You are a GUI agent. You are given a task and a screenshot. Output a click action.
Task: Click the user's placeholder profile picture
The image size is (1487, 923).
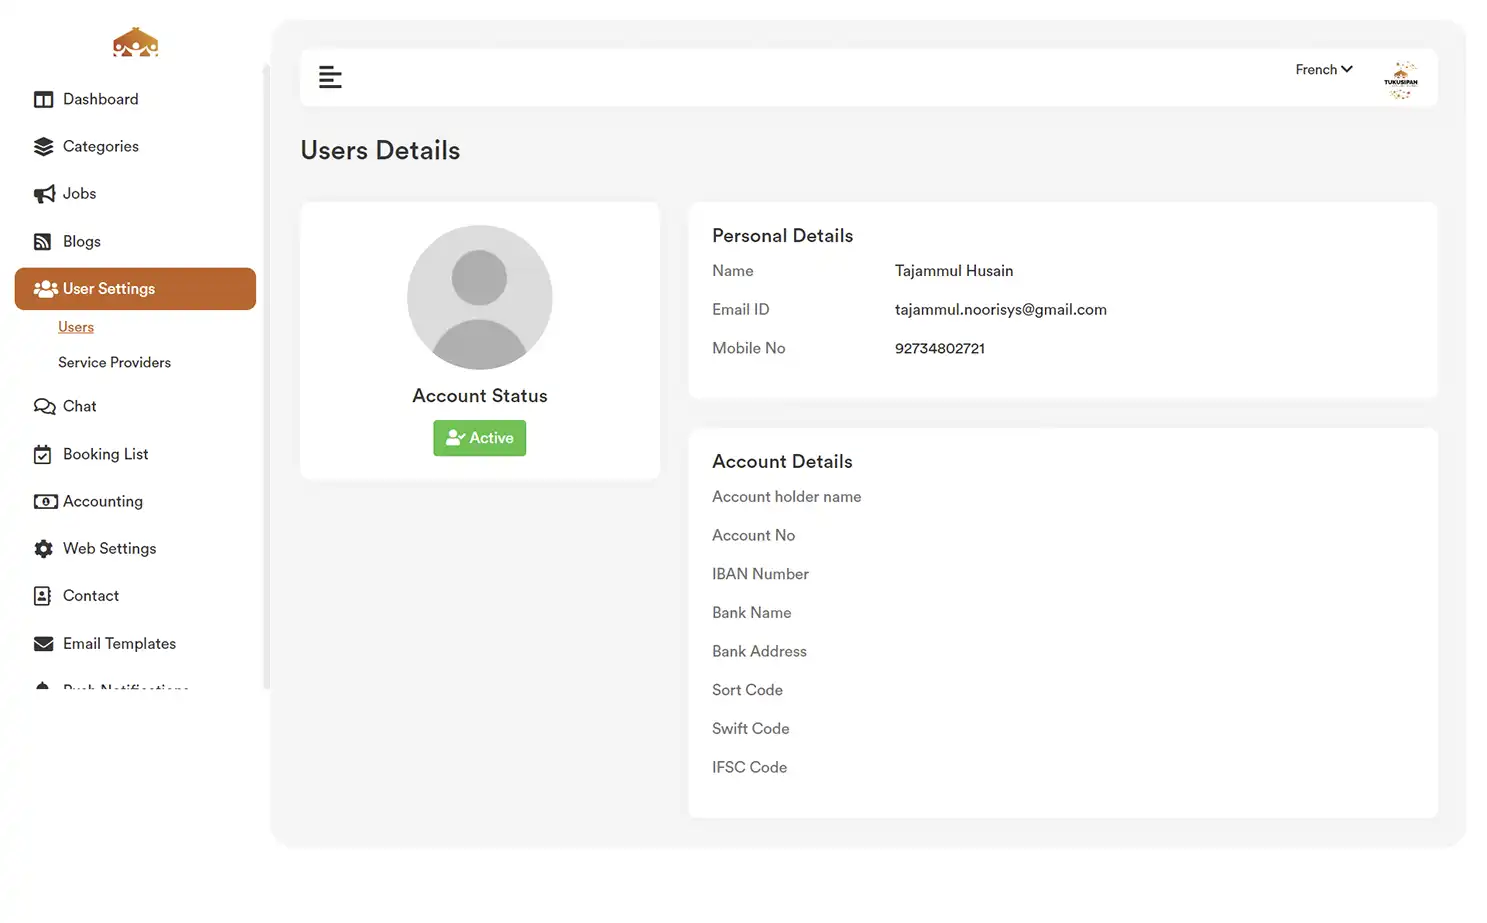[x=479, y=297]
